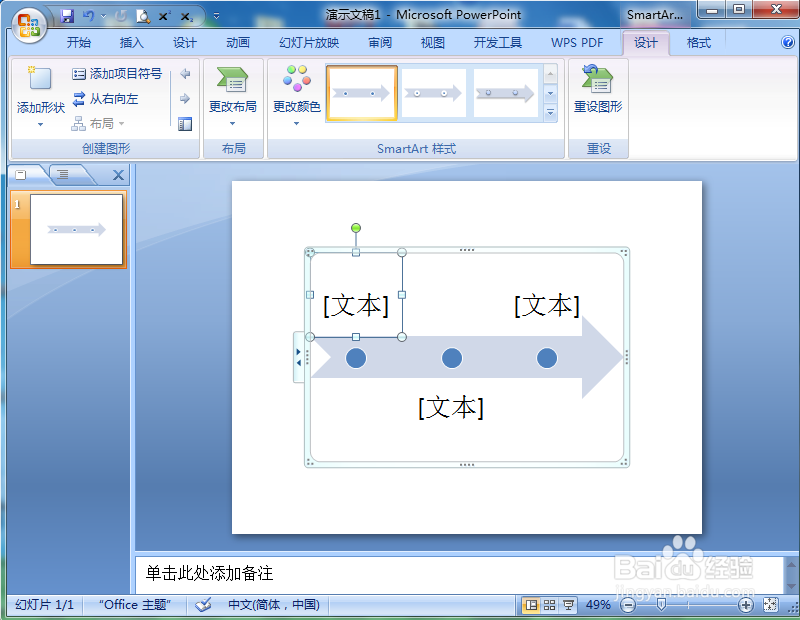Click Change Colors (更改颜色) icon
This screenshot has height=620, width=800.
297,78
